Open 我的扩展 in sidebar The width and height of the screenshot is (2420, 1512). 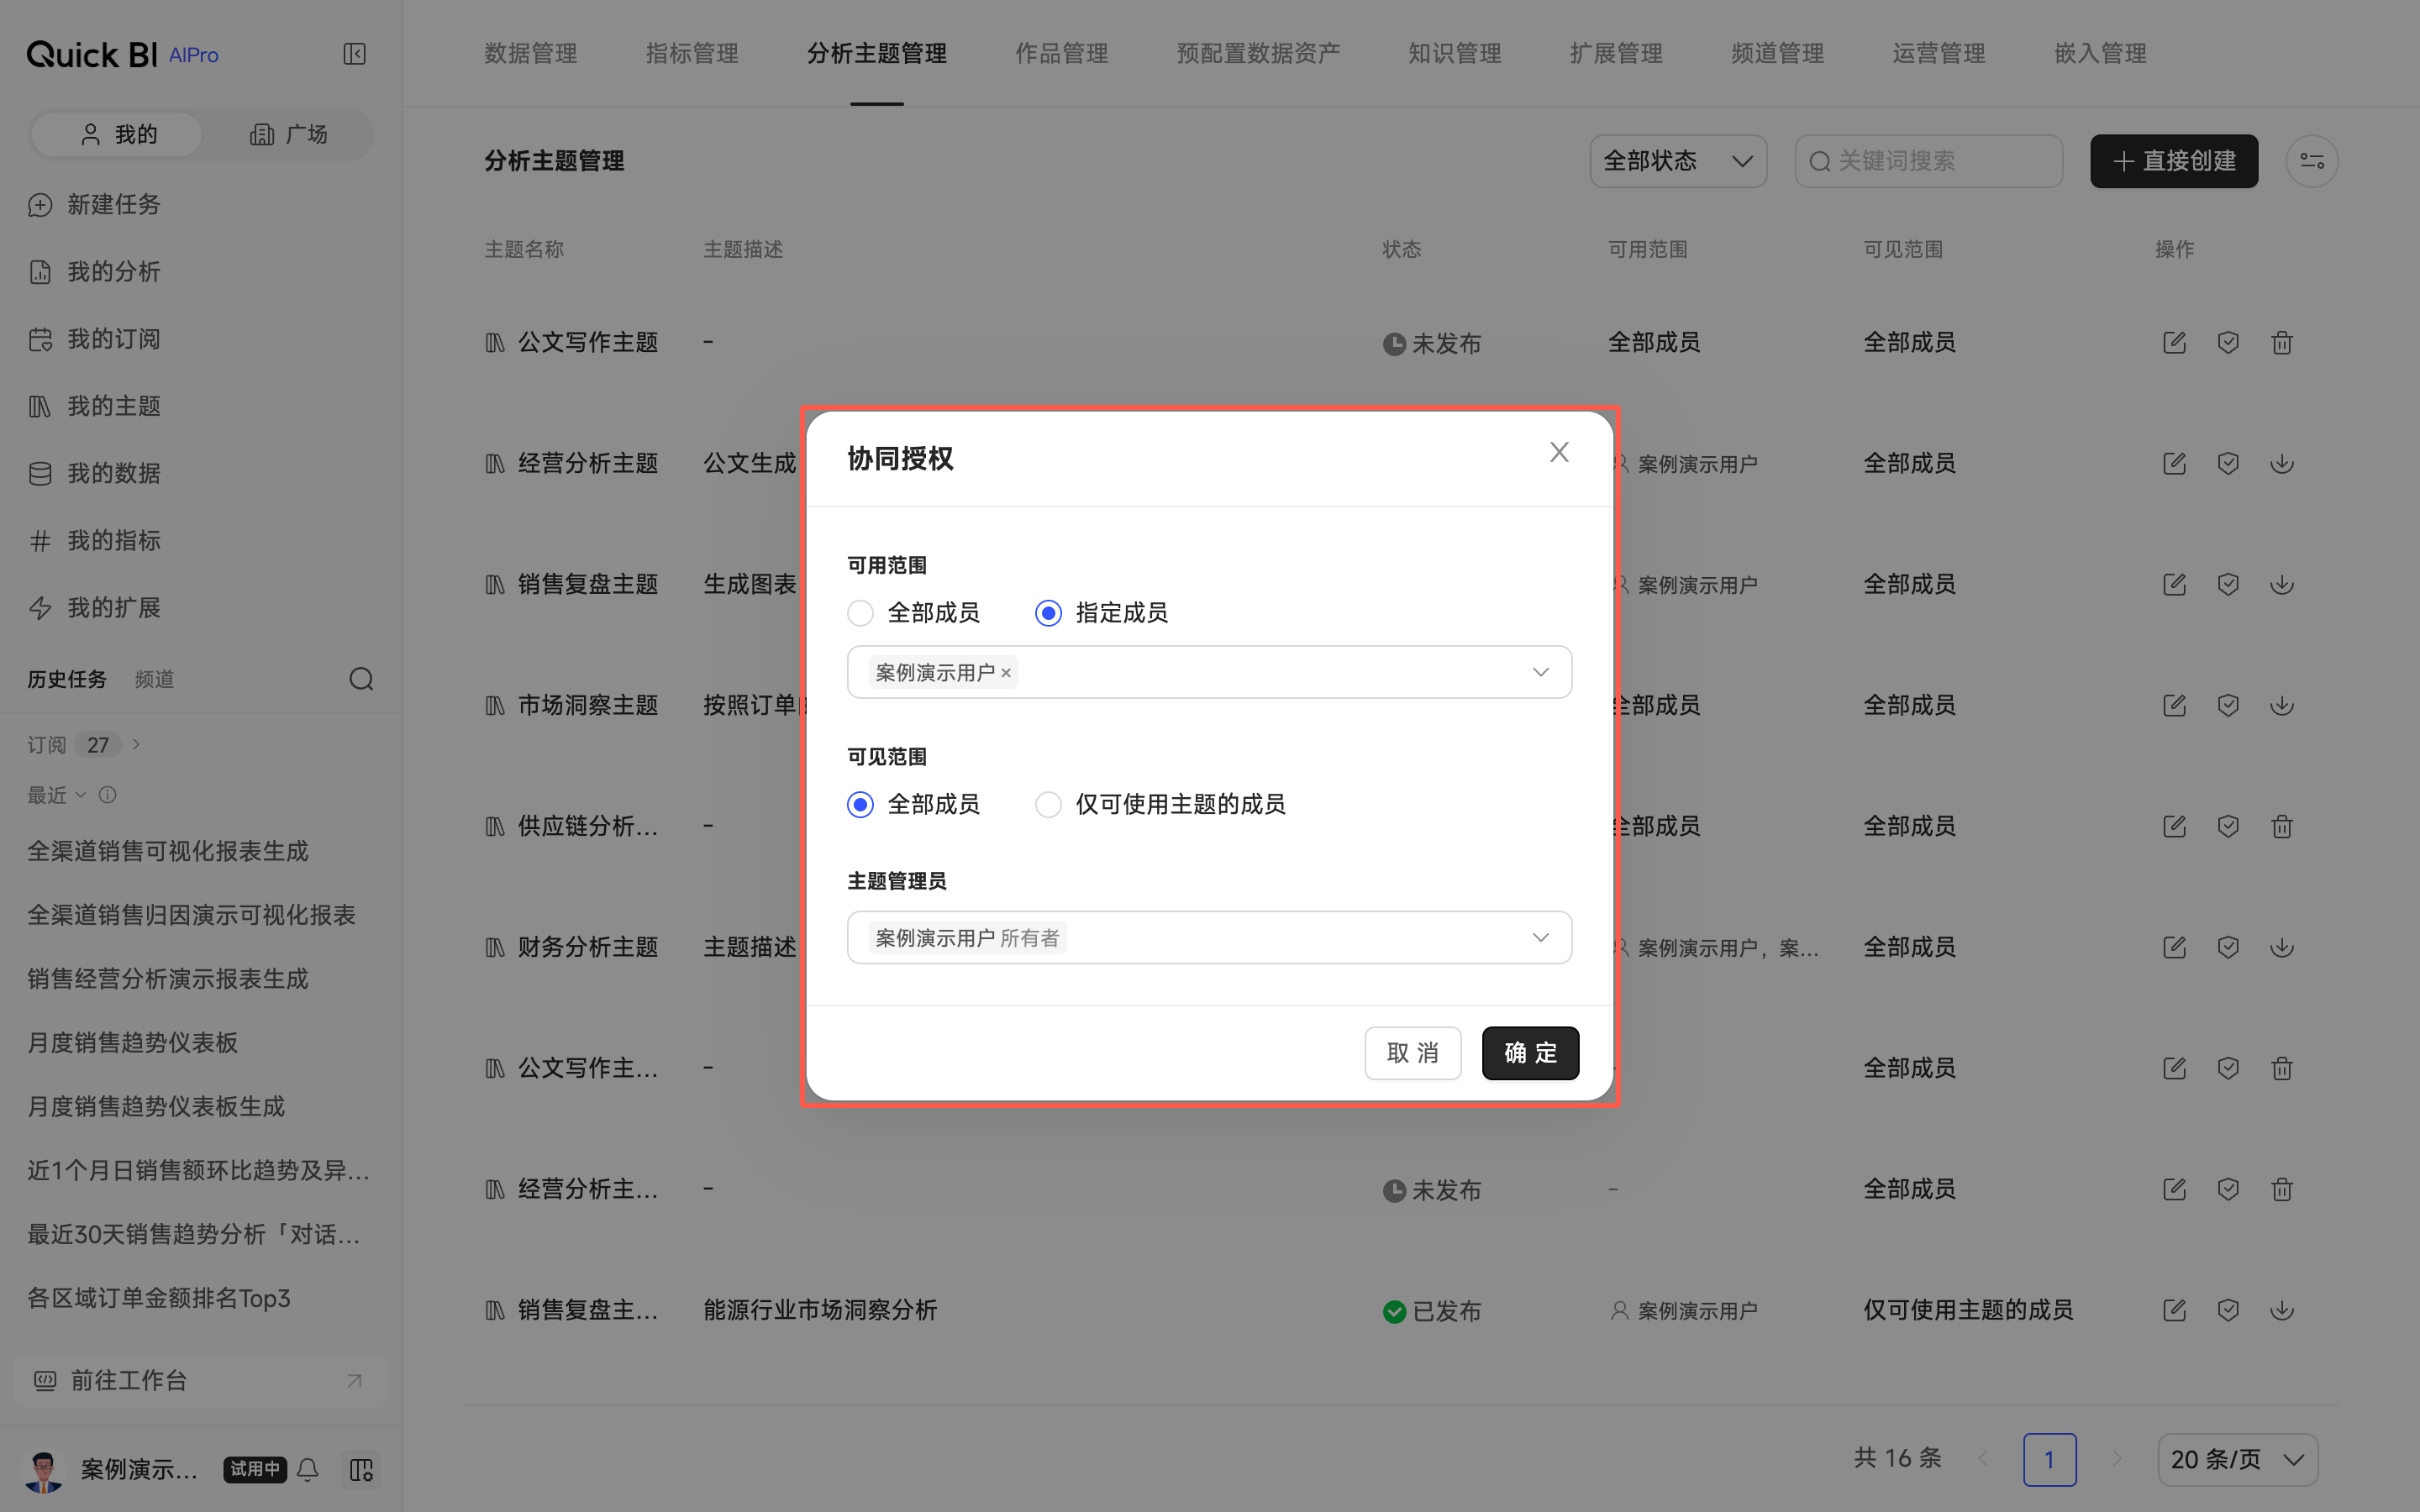point(95,608)
